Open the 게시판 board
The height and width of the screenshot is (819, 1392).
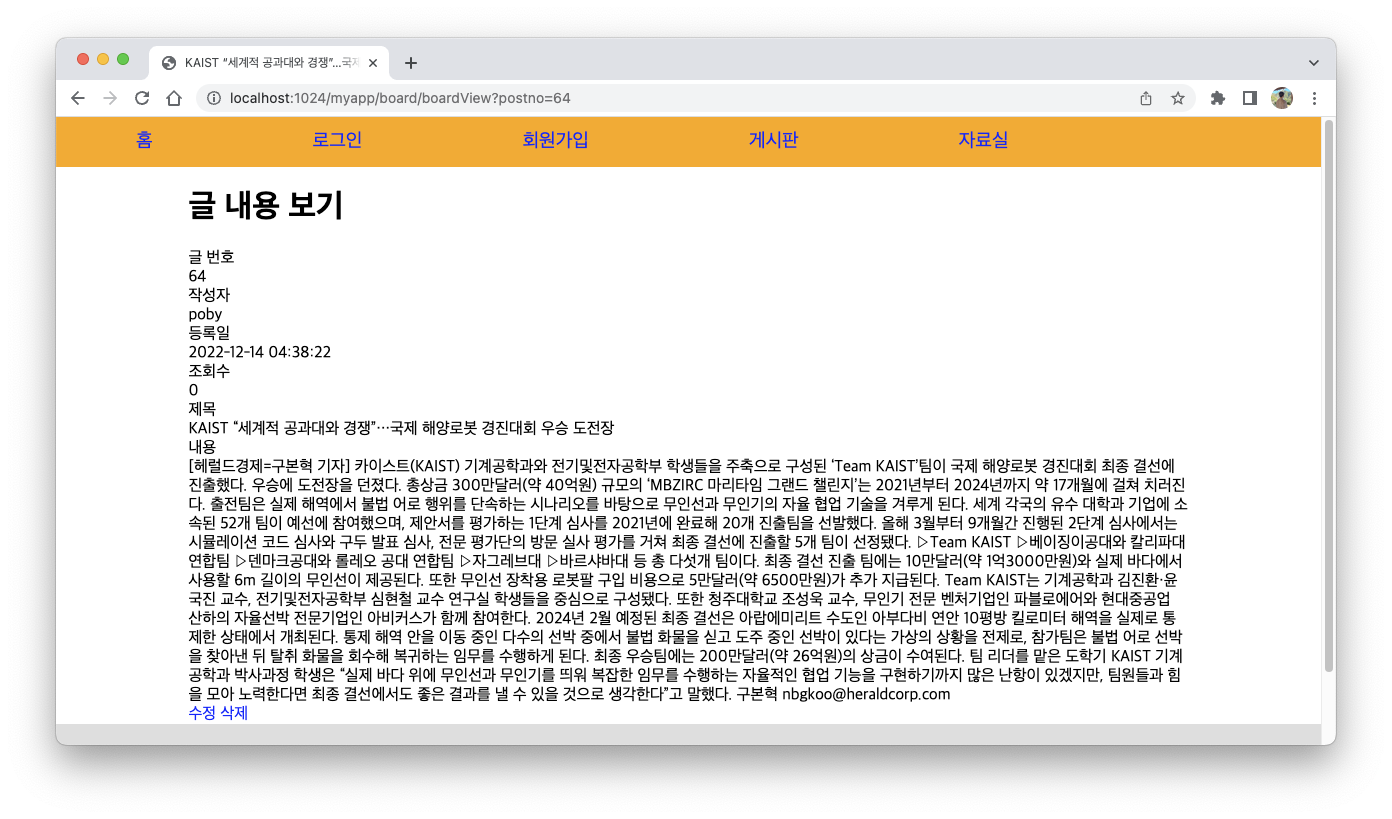coord(773,140)
